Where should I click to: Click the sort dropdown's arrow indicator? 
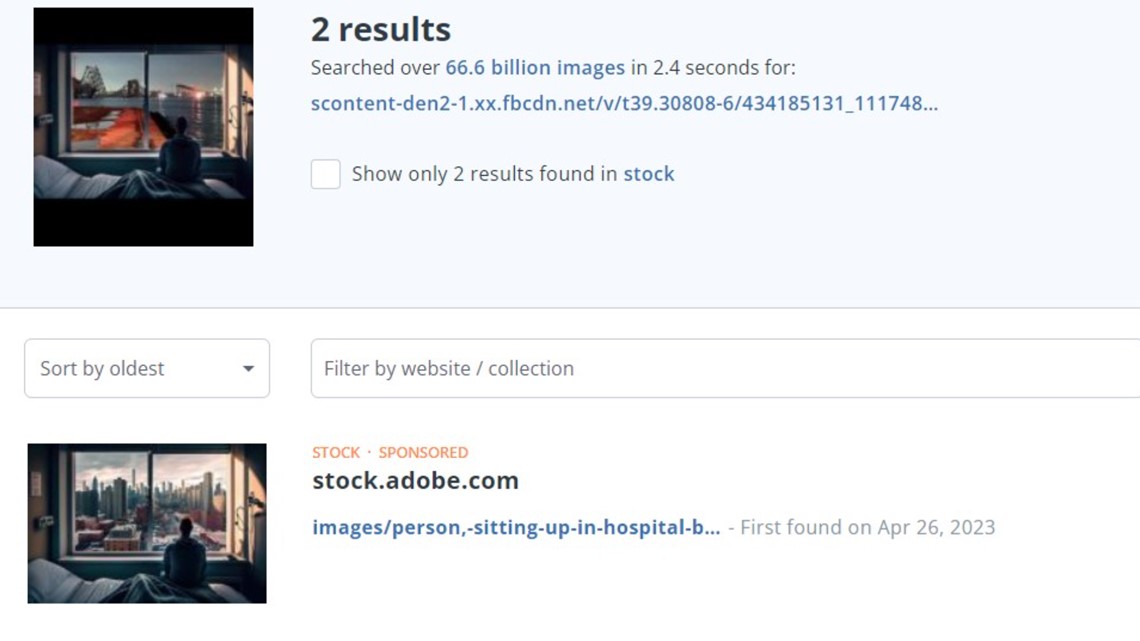[249, 368]
